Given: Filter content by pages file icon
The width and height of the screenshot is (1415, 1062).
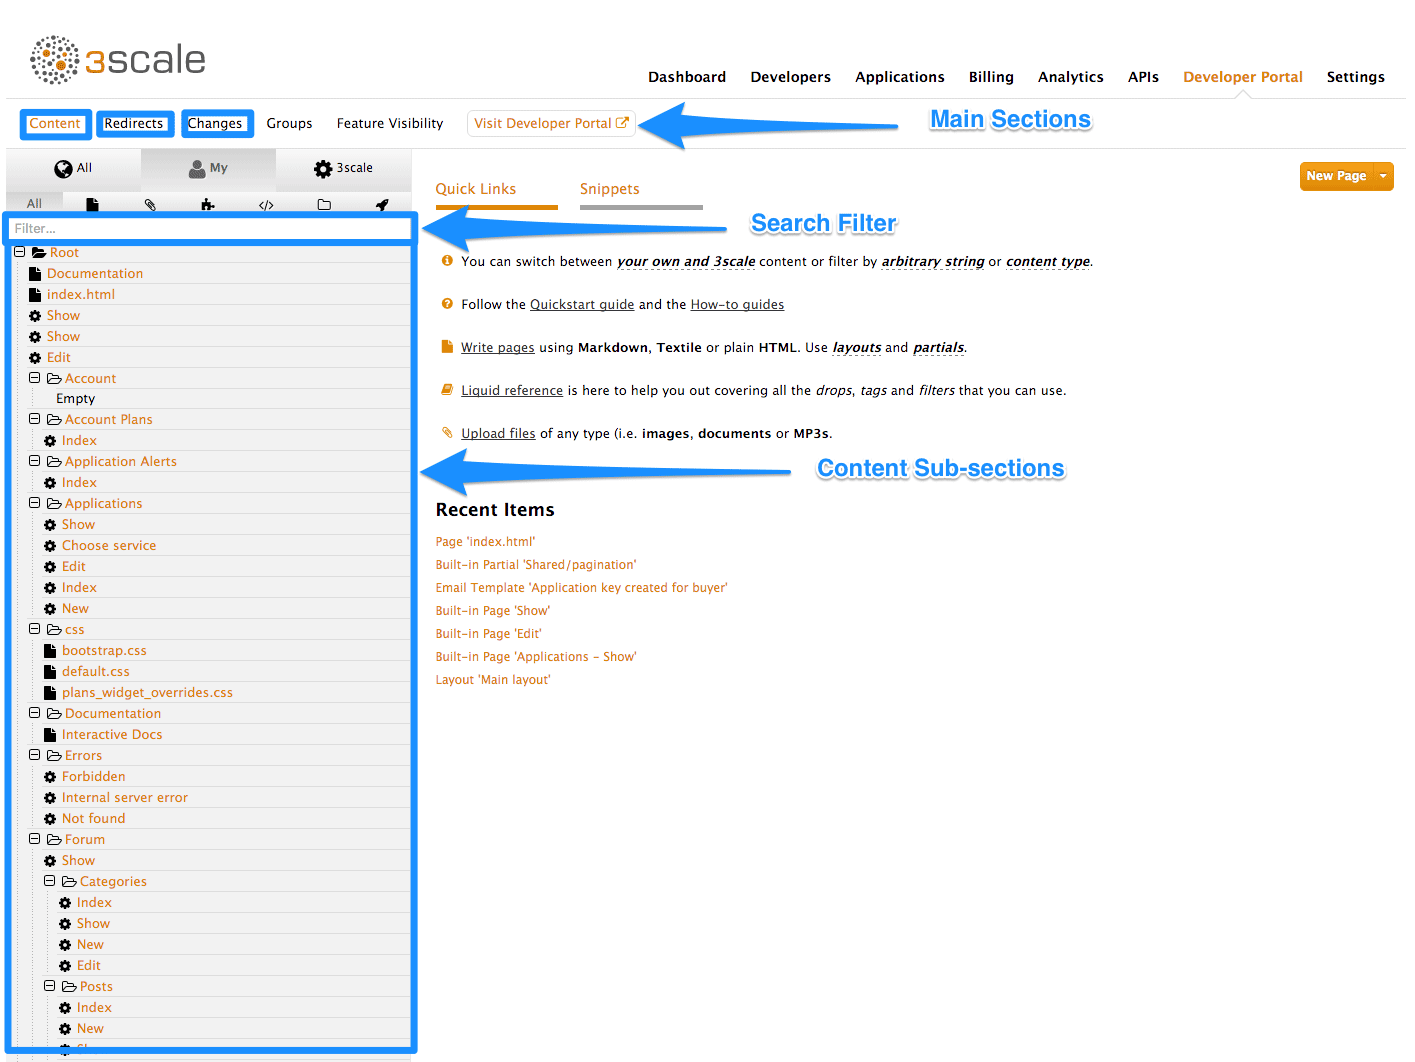Looking at the screenshot, I should click(x=92, y=204).
